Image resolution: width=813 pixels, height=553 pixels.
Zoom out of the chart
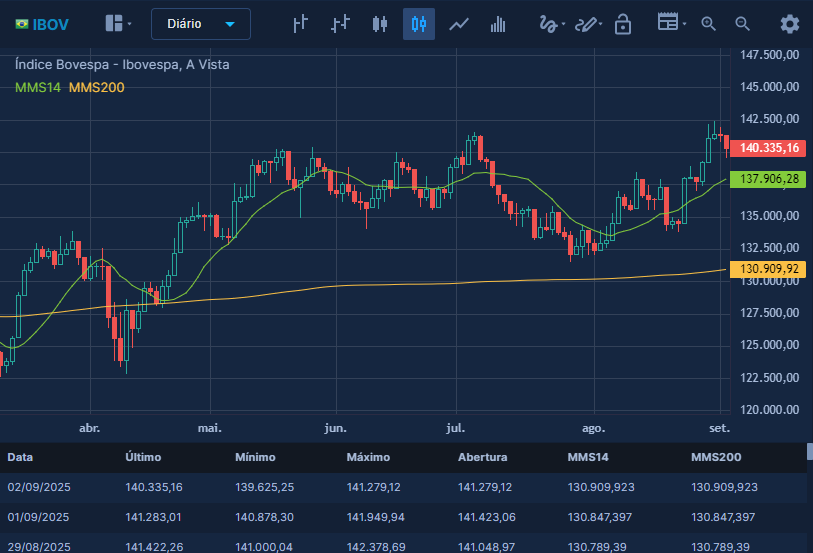(742, 24)
